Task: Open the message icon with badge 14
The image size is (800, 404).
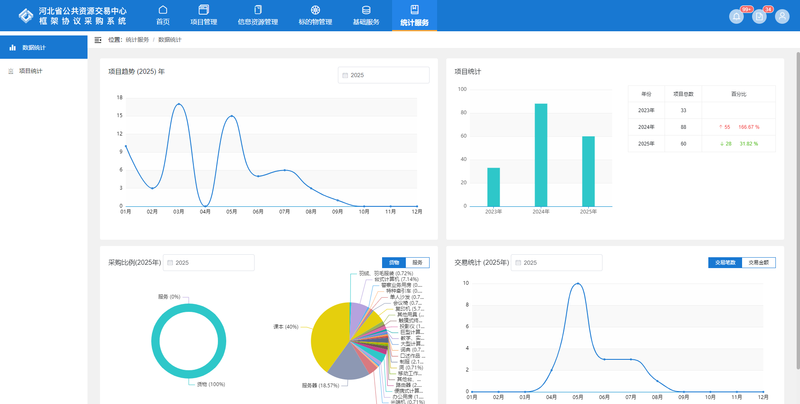Action: (x=760, y=15)
